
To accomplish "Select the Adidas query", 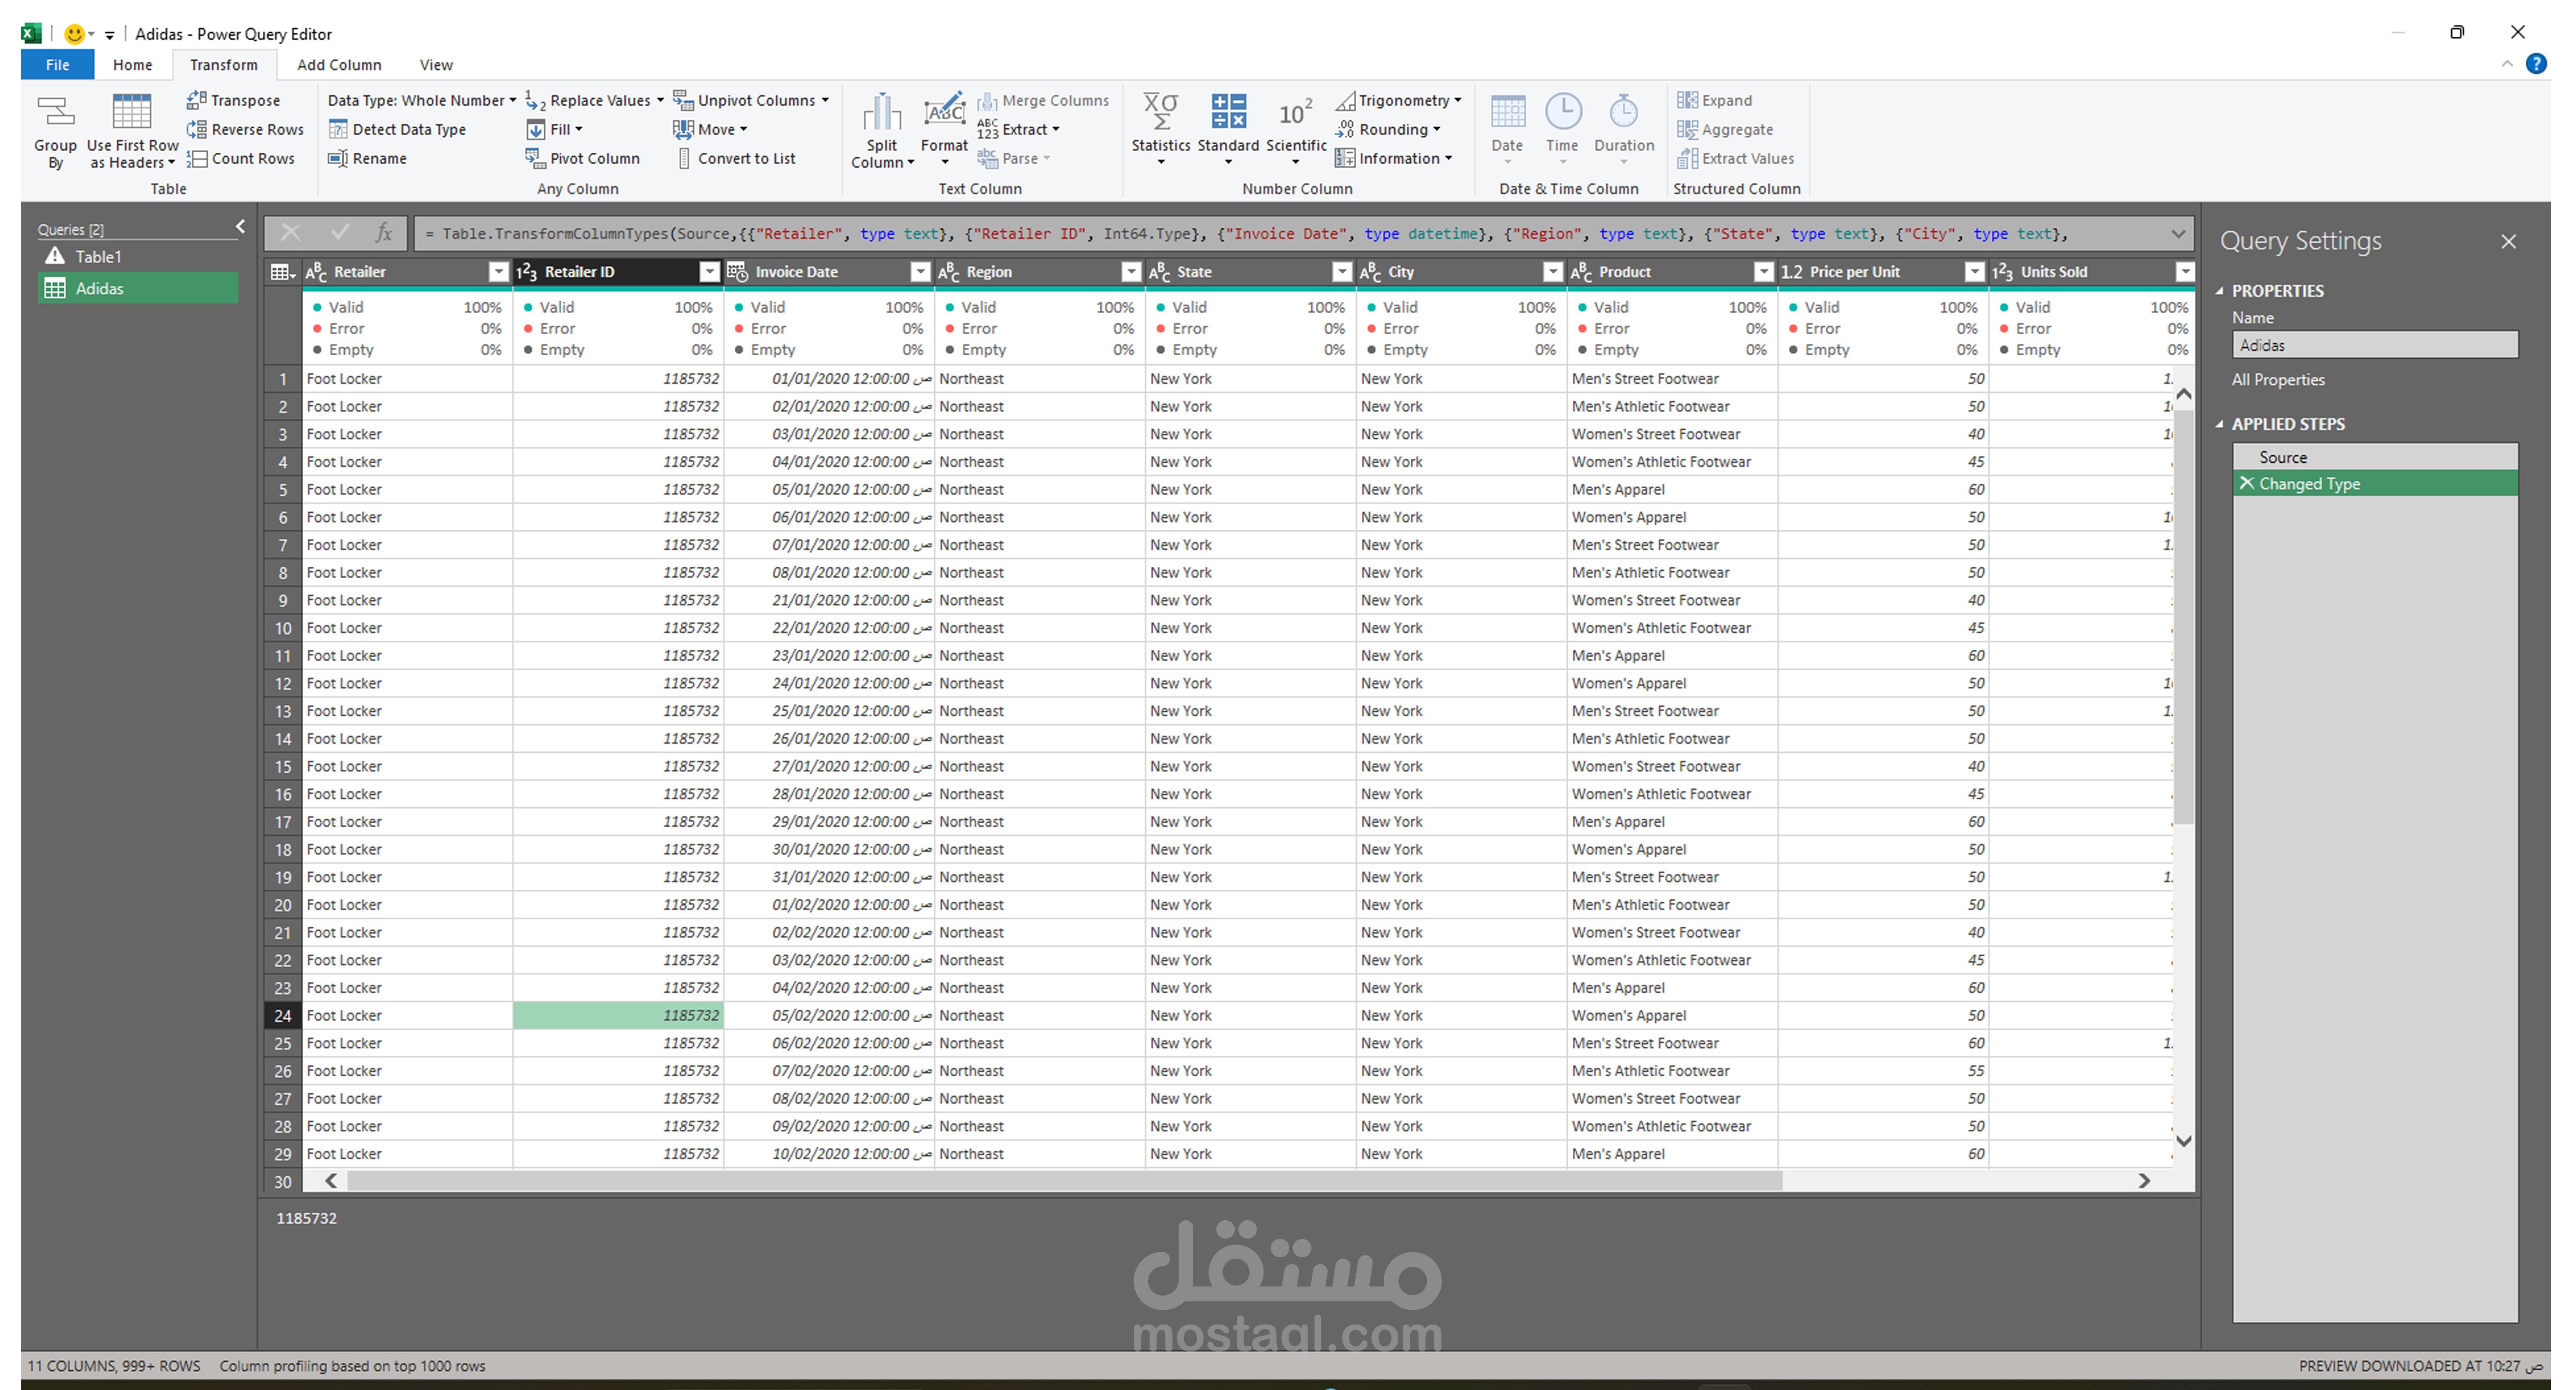I will (138, 288).
